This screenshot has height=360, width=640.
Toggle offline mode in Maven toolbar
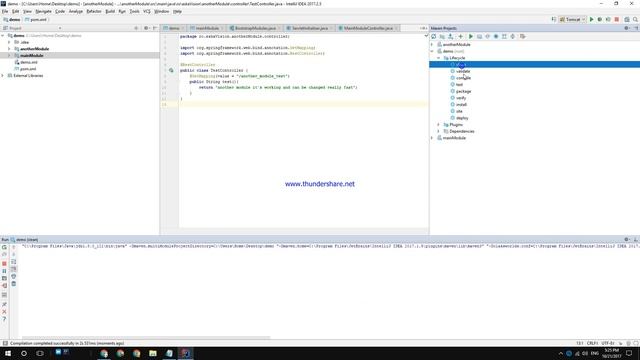[487, 36]
